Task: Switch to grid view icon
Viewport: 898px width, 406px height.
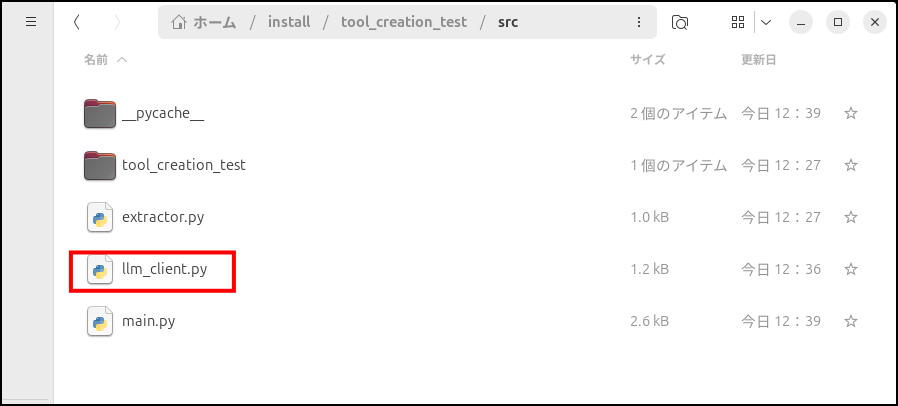Action: pos(738,22)
